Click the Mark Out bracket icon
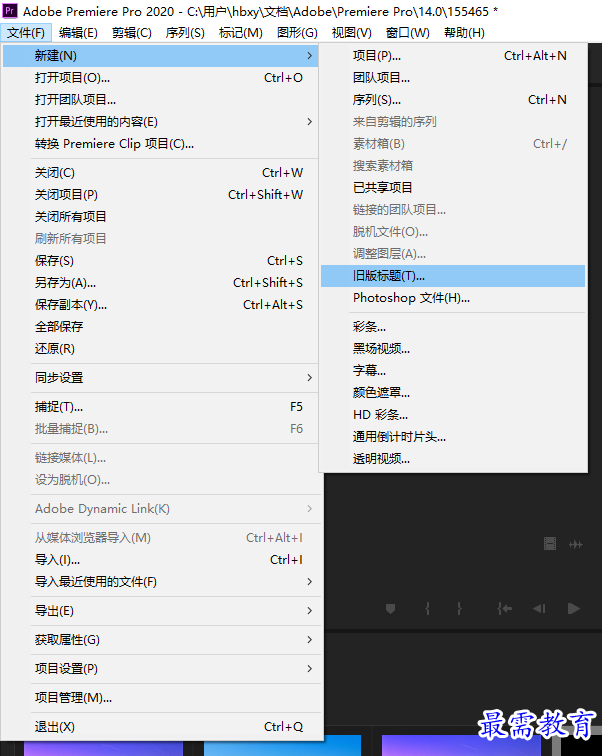The image size is (602, 756). [x=459, y=609]
